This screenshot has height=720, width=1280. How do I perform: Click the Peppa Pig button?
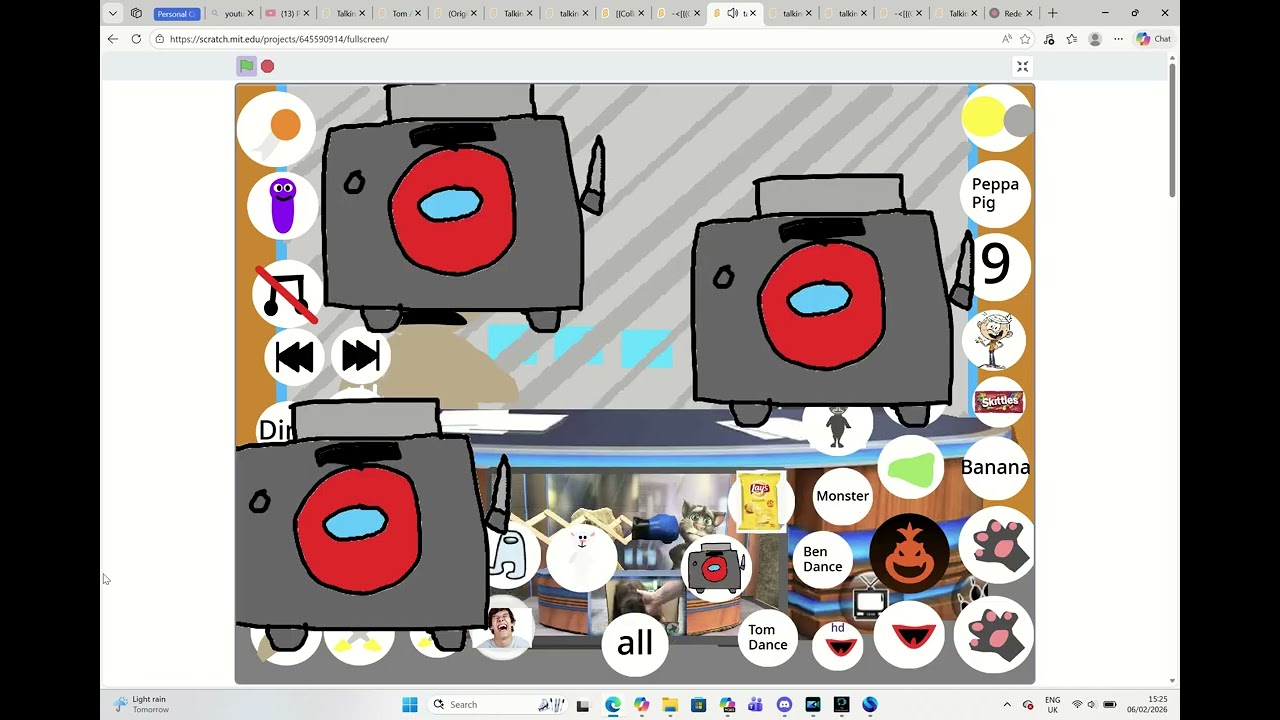coord(995,193)
